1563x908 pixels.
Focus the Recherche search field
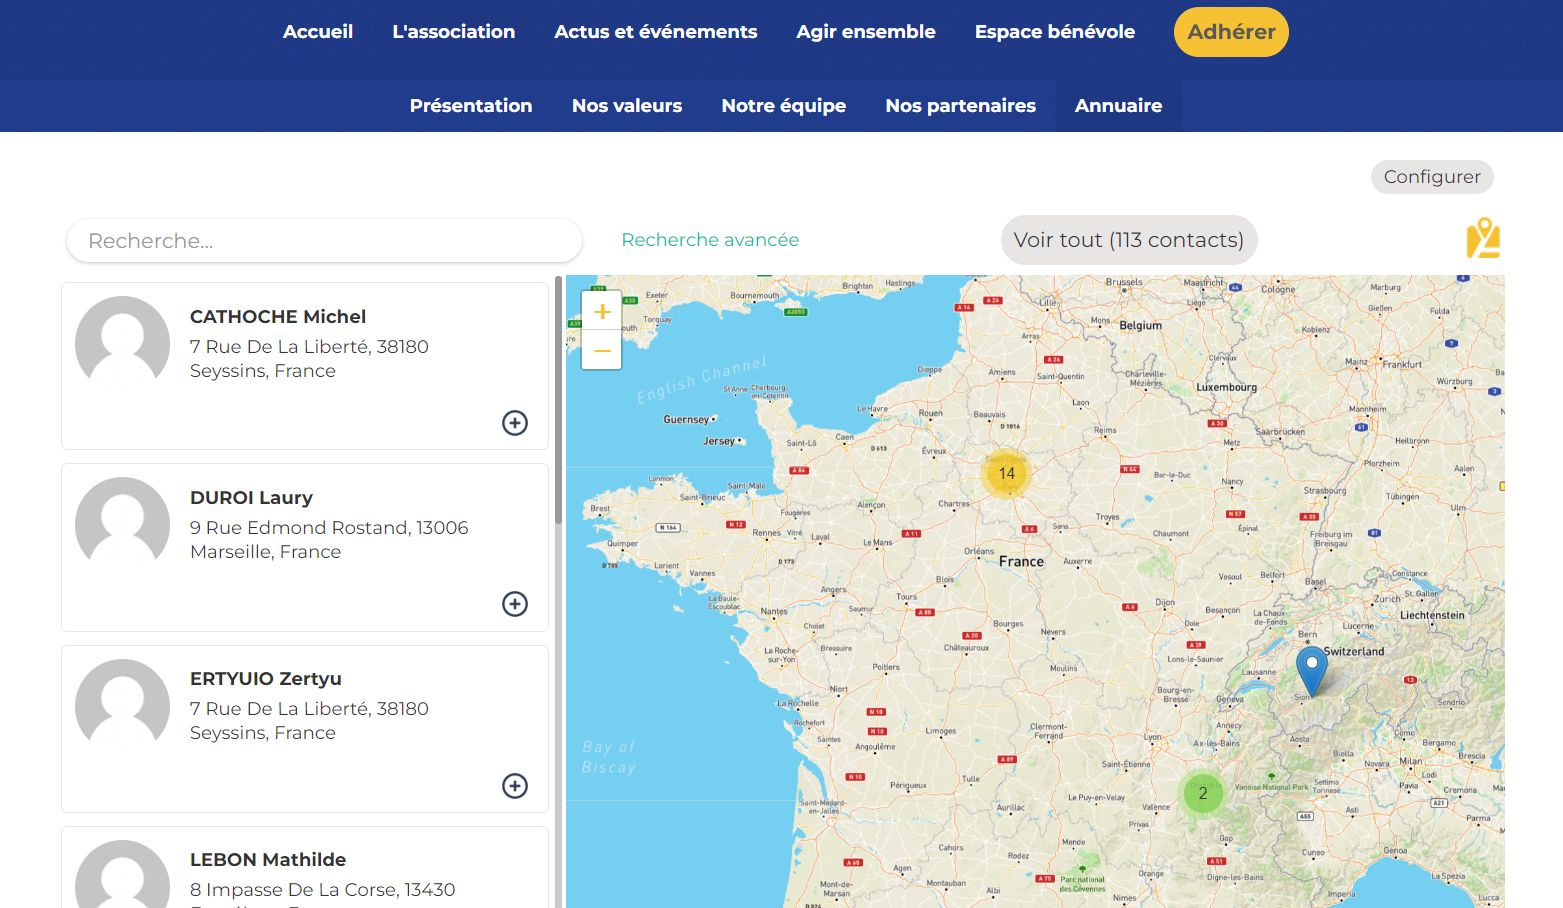324,241
